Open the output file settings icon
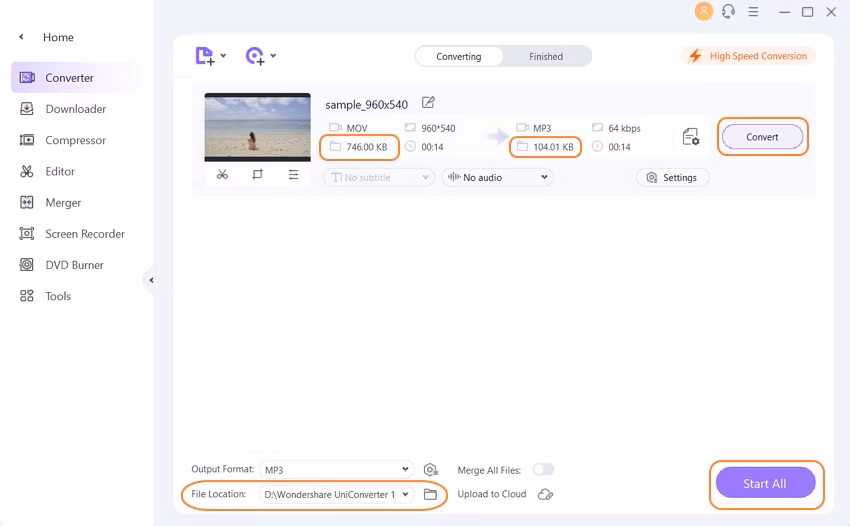Image resolution: width=850 pixels, height=526 pixels. [x=690, y=137]
